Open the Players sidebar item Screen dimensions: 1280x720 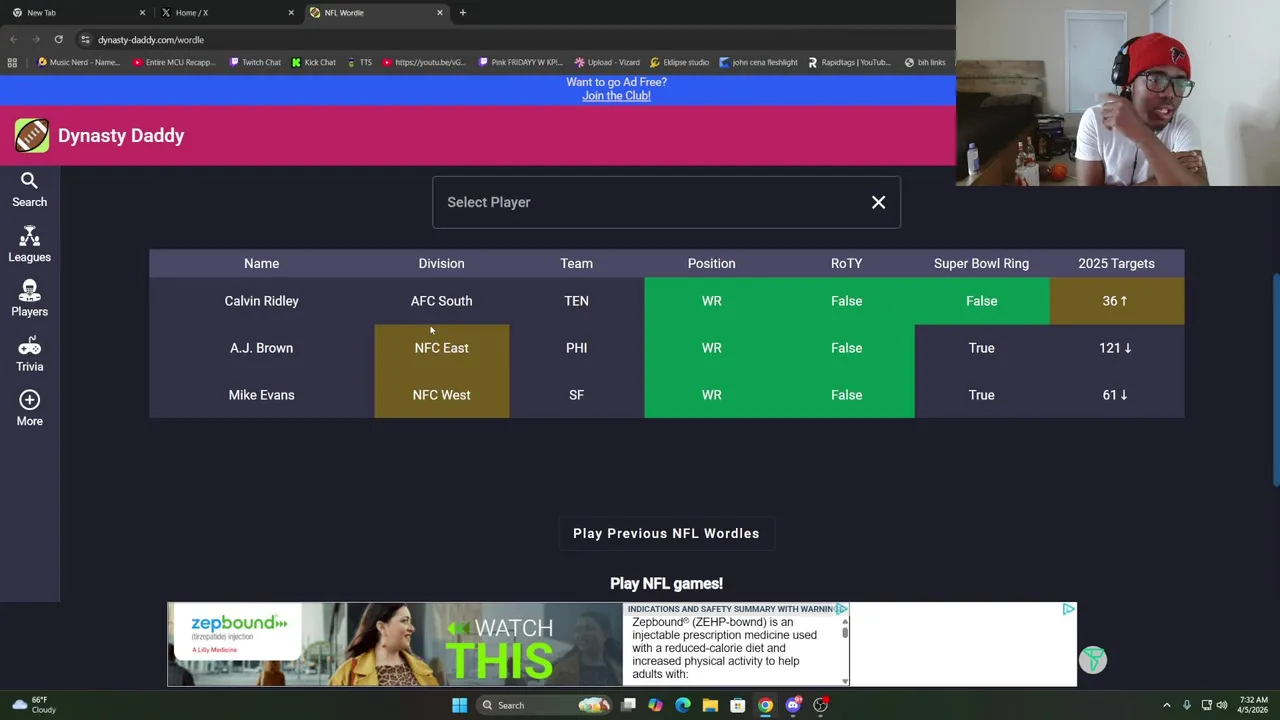pyautogui.click(x=29, y=300)
